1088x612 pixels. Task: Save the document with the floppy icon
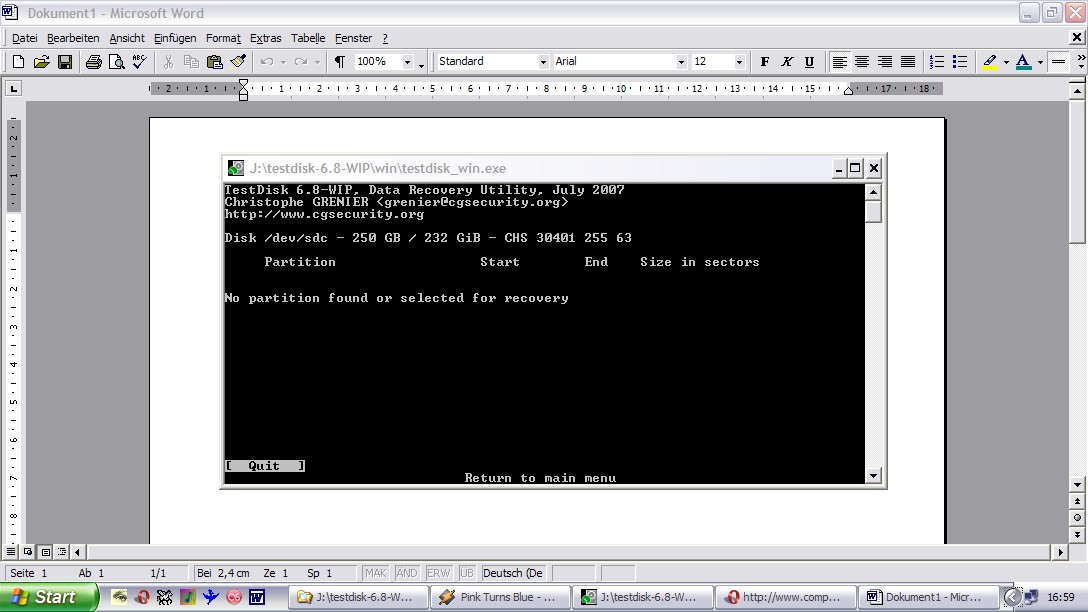pos(65,62)
